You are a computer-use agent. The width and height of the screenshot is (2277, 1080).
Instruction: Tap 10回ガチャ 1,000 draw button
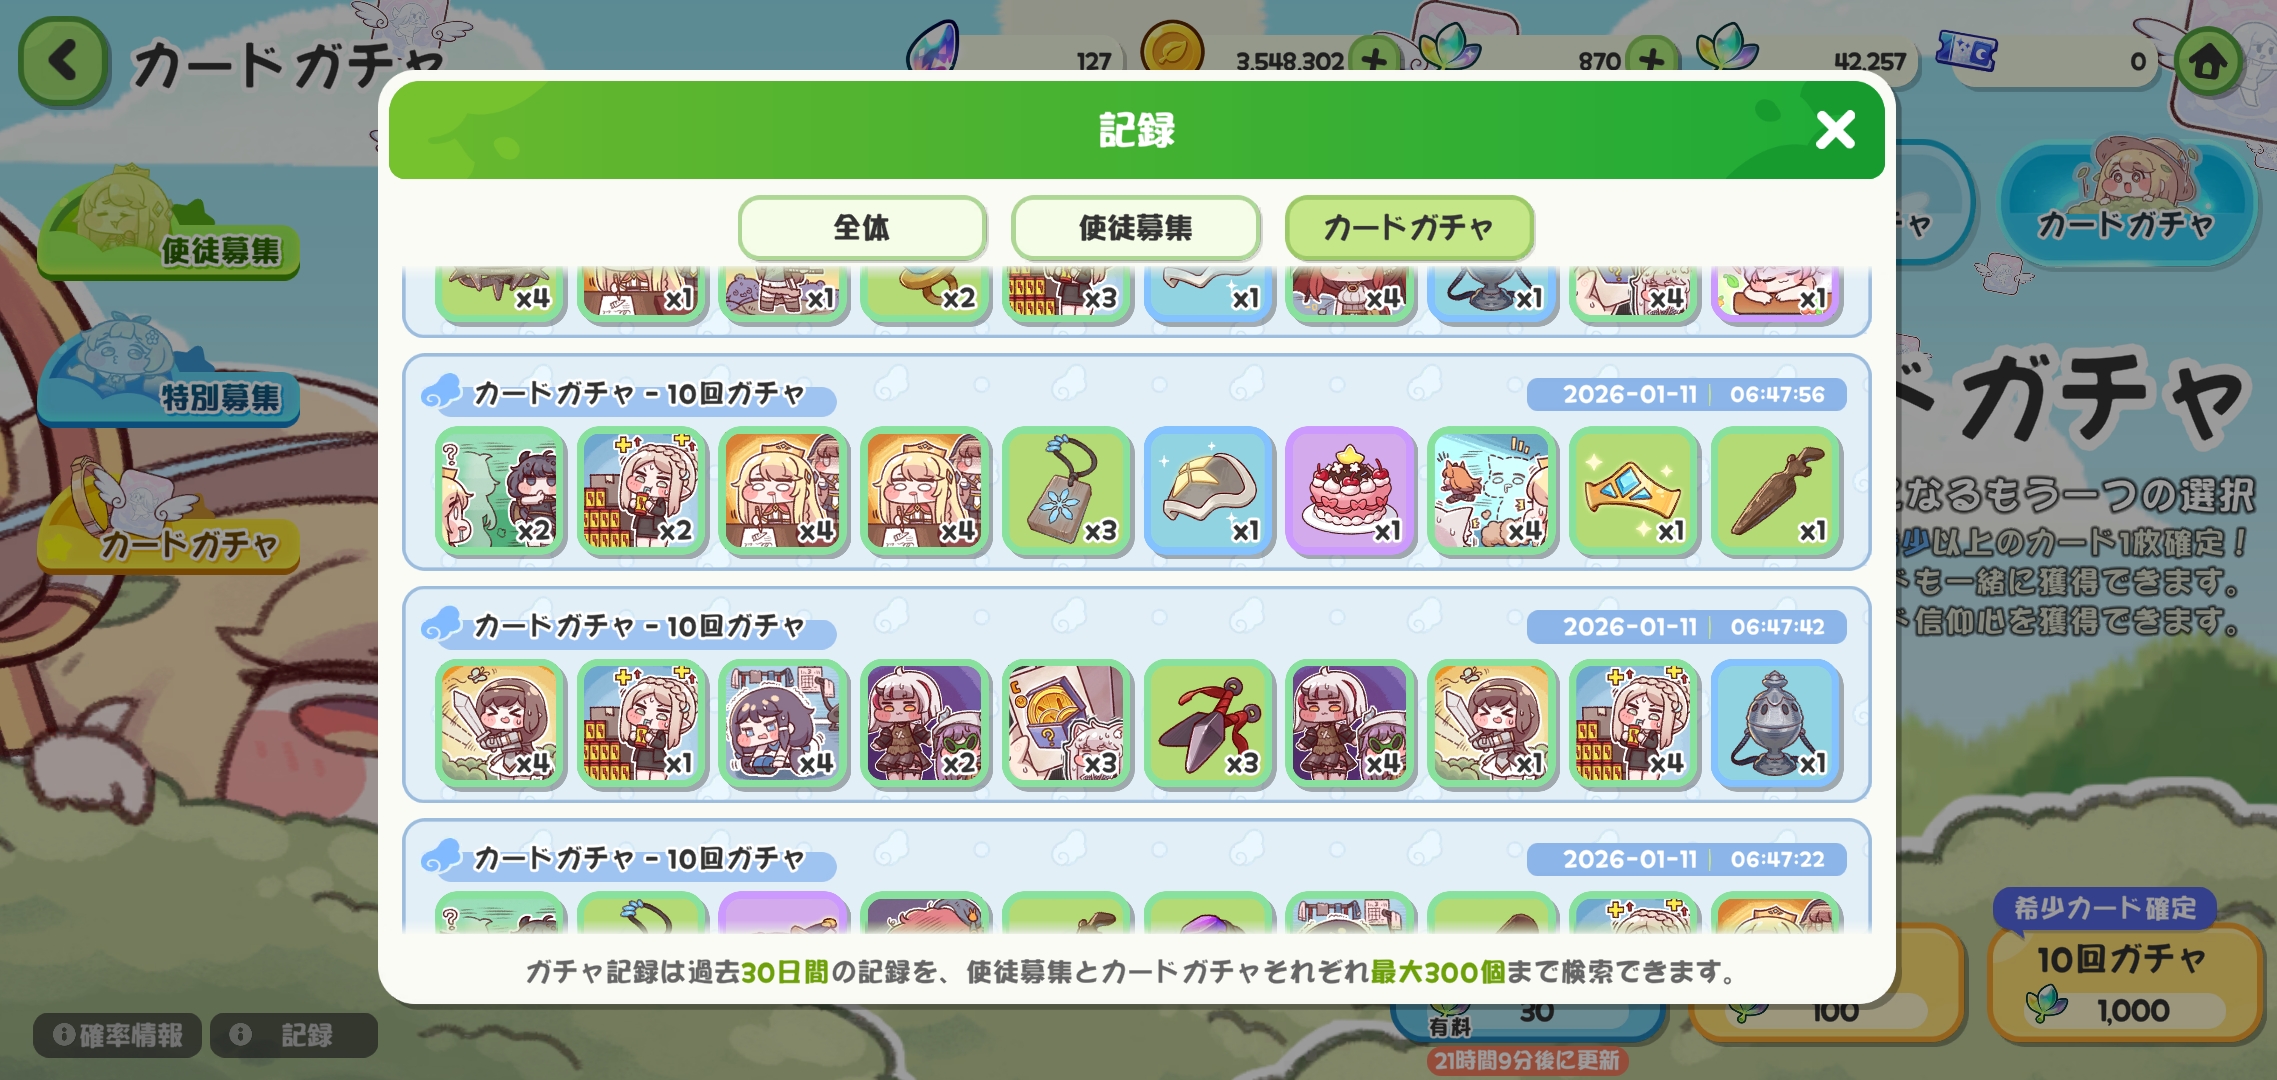click(2125, 982)
